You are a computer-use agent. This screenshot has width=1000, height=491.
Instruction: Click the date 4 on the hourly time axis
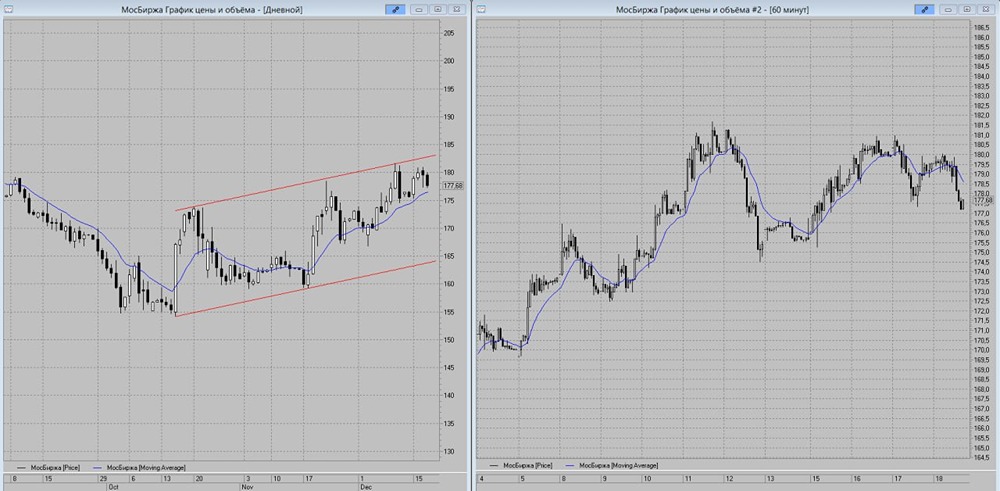point(482,478)
